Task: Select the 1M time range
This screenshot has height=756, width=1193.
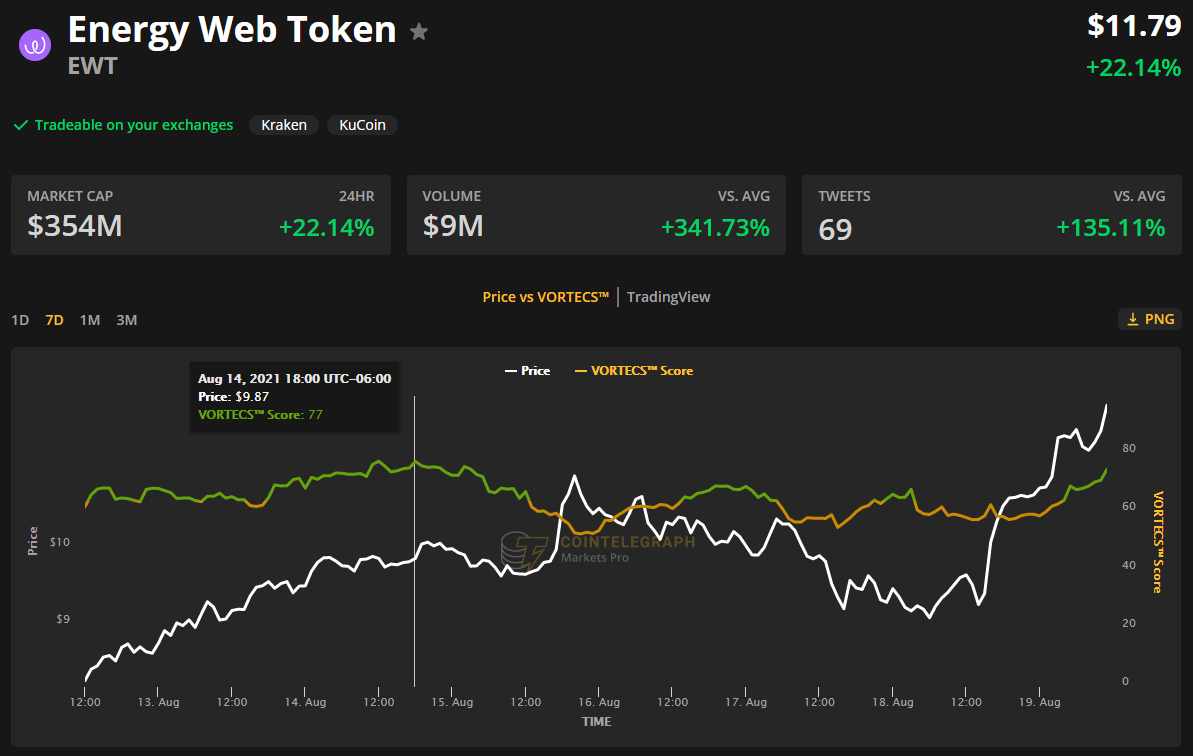Action: click(x=90, y=320)
